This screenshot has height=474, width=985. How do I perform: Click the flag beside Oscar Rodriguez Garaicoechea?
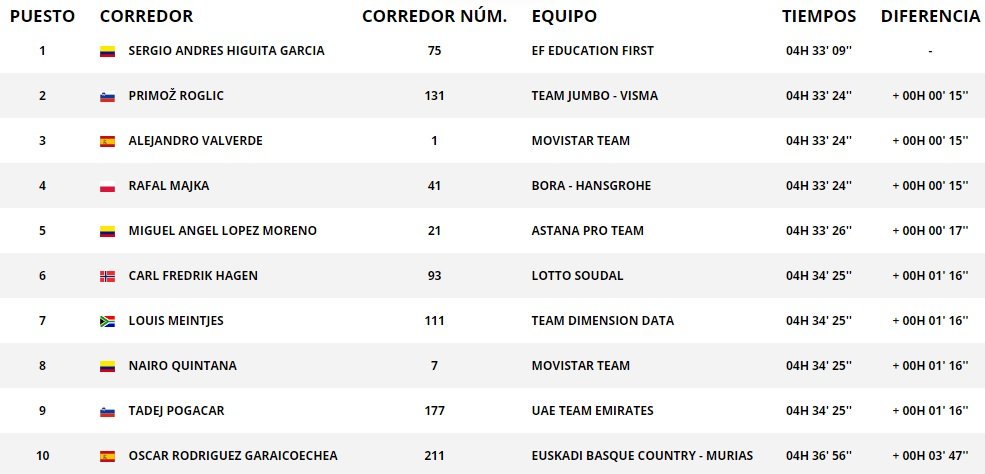click(107, 456)
